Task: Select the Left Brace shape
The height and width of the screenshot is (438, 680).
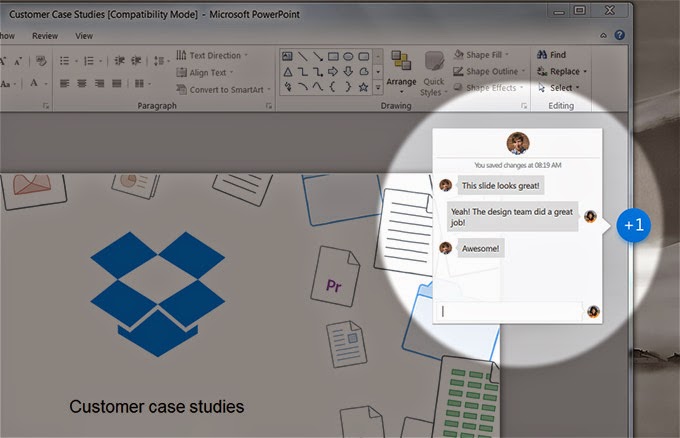Action: point(333,87)
